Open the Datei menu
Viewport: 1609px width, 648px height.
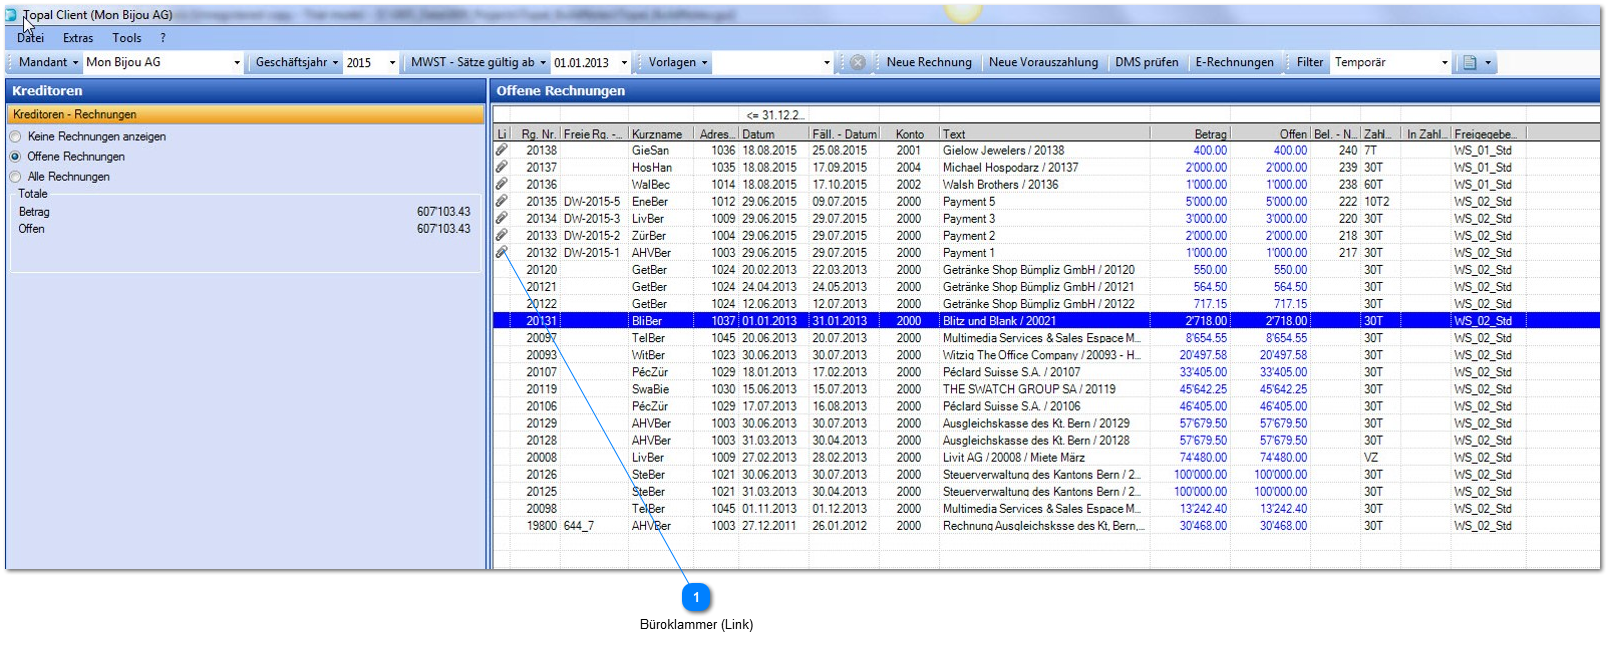30,38
